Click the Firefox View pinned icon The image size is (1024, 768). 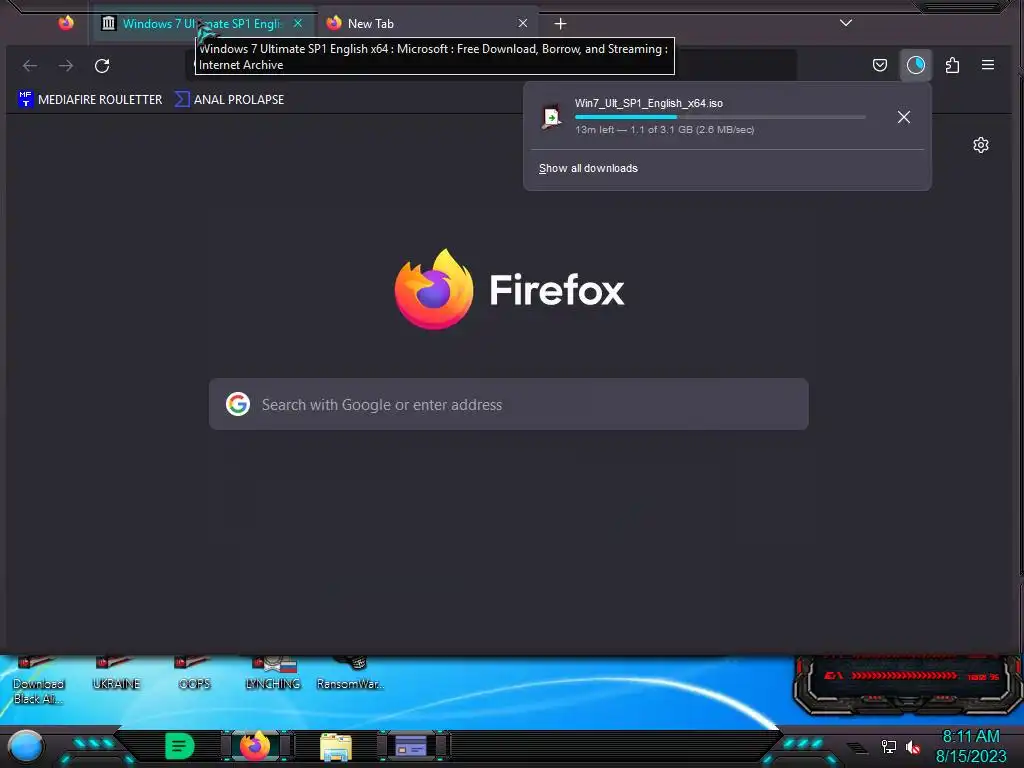[66, 24]
